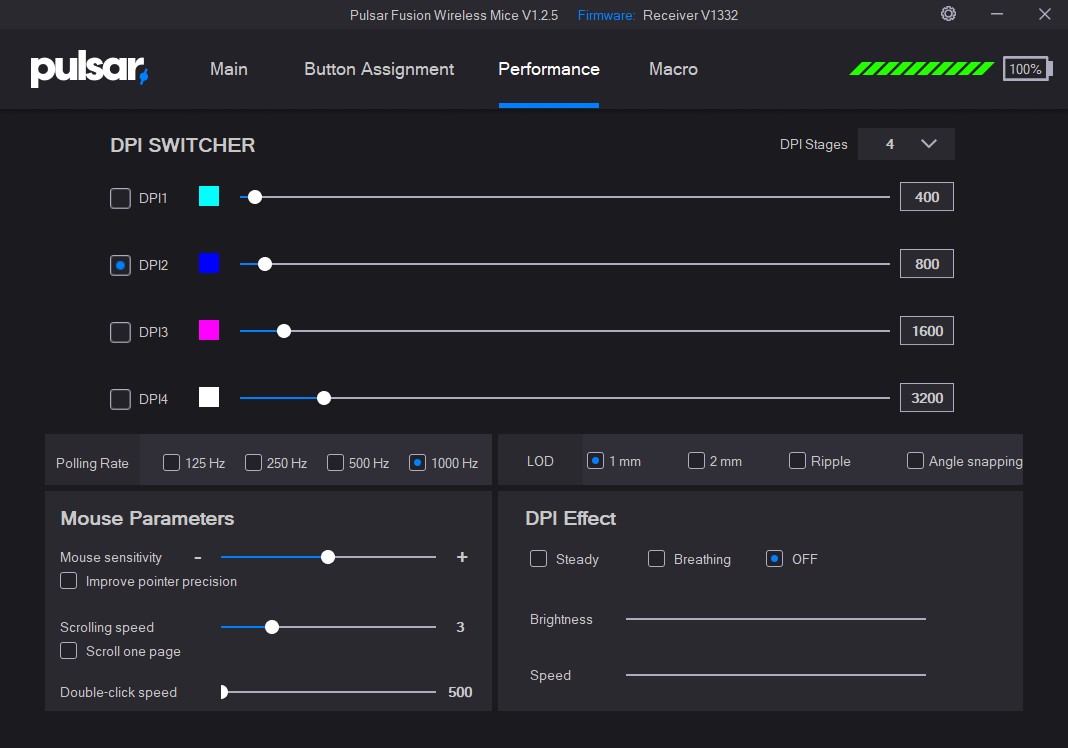Select the DPI1 stage checkbox

point(120,198)
